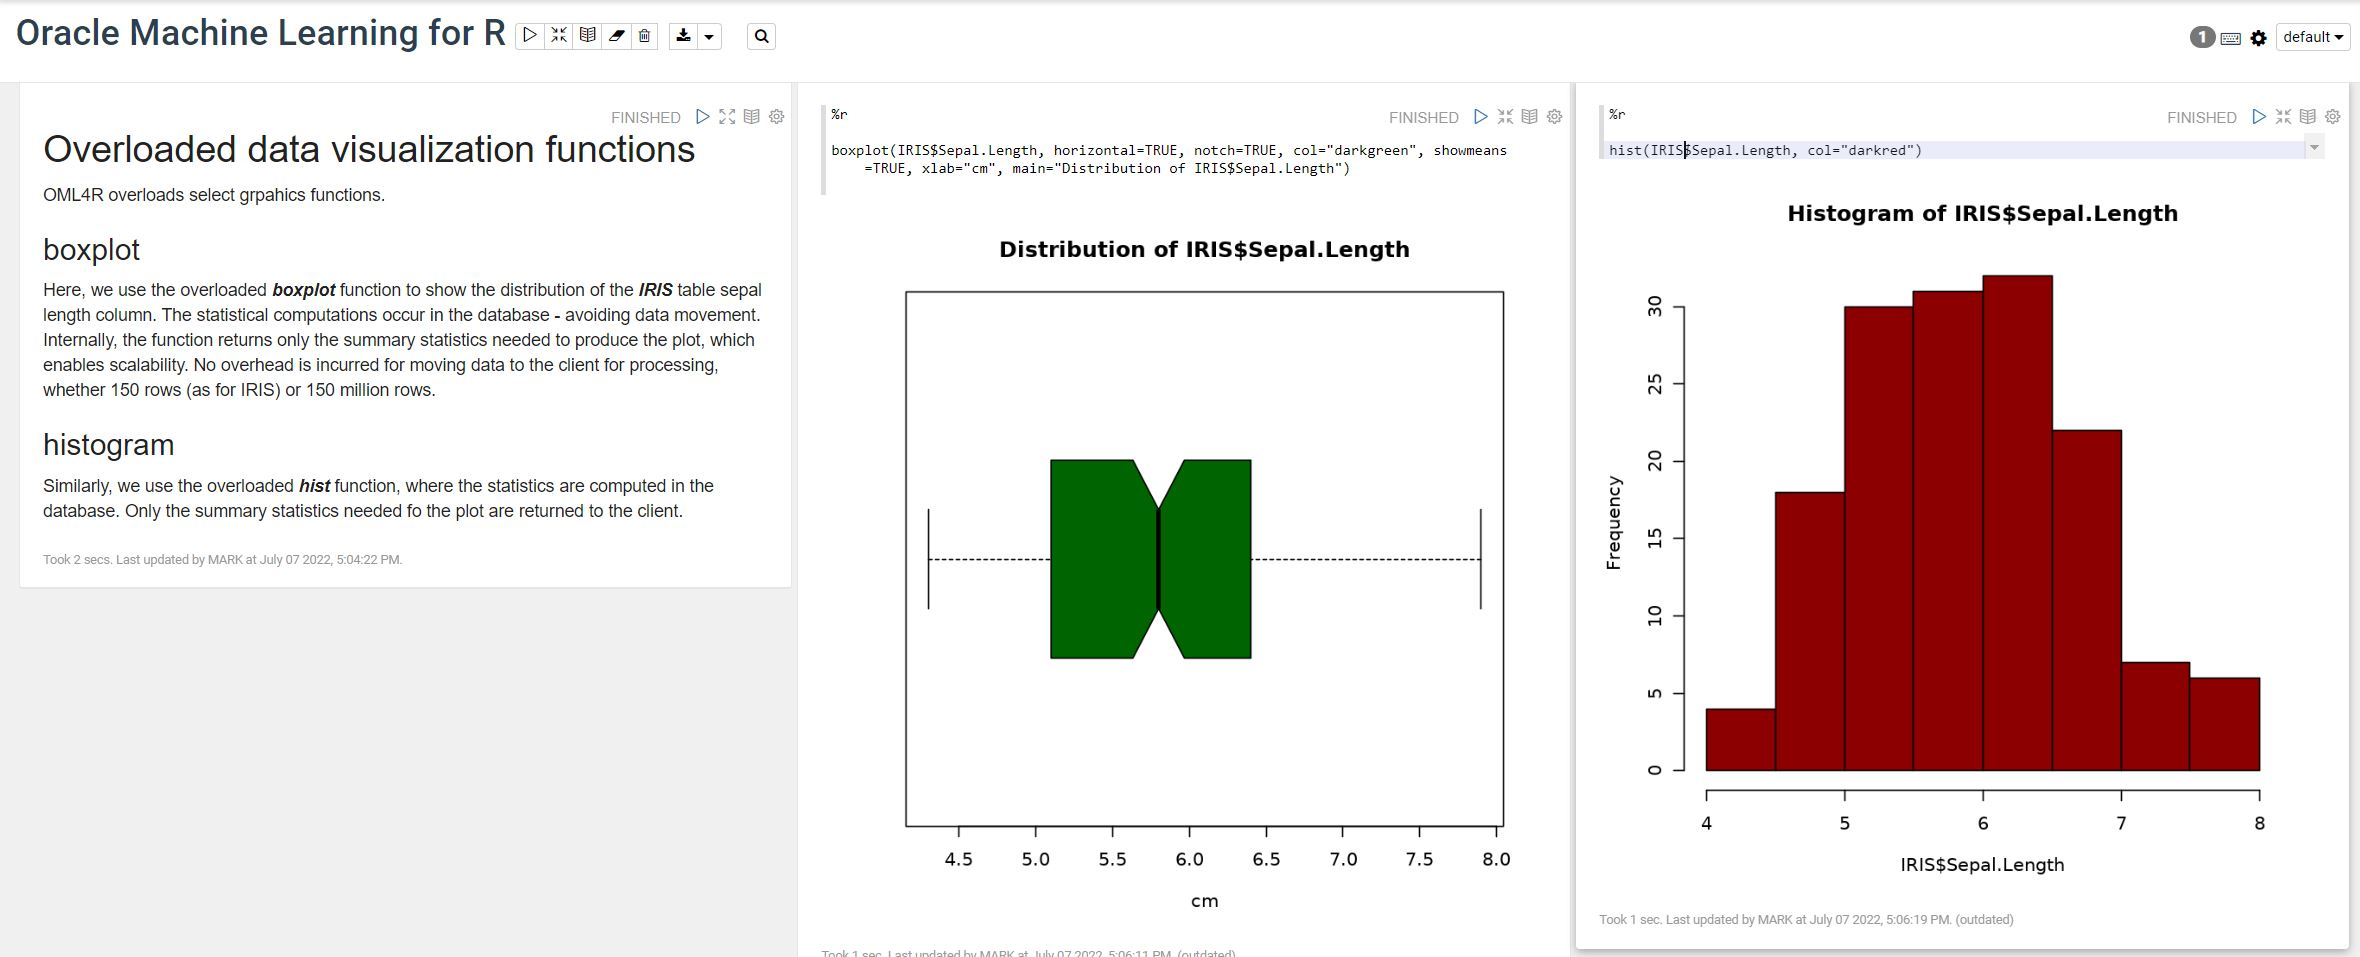Viewport: 2360px width, 957px height.
Task: Toggle editor visibility of the markdown paragraph
Action: (x=727, y=117)
